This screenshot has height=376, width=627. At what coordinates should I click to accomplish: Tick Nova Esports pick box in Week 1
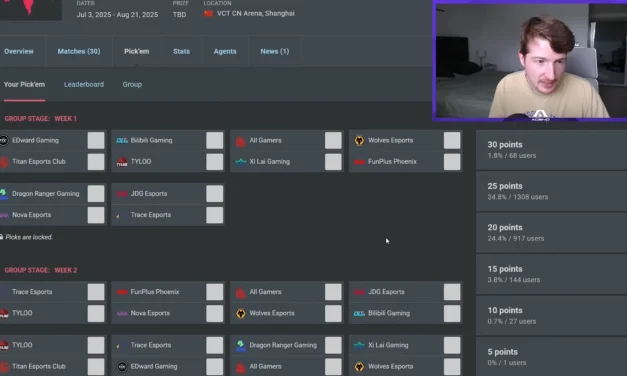96,215
